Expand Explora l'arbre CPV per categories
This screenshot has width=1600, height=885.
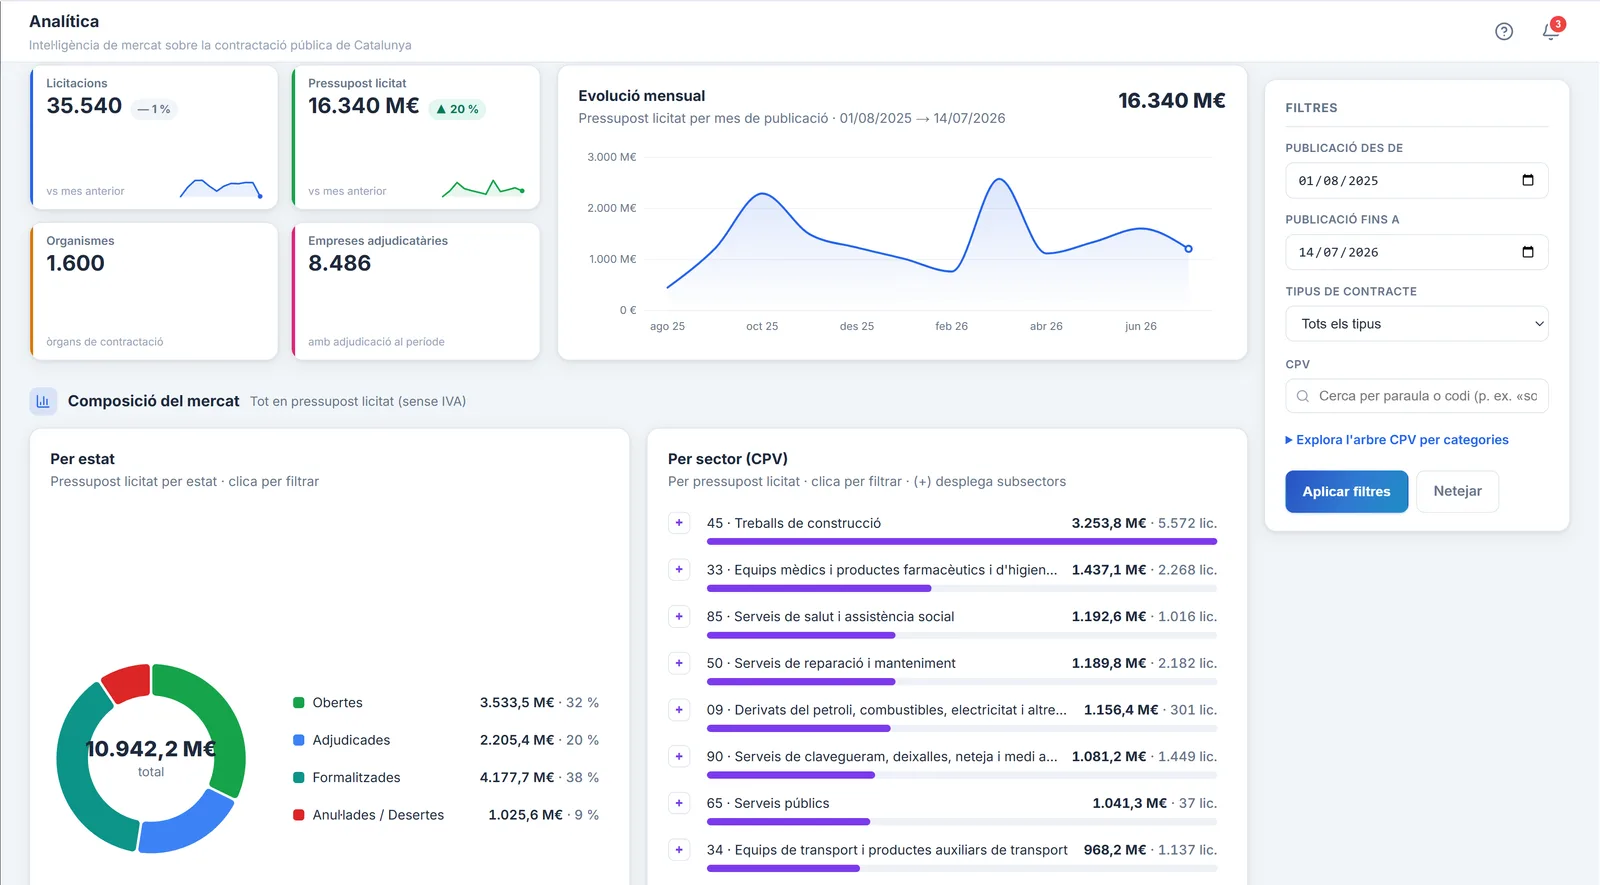pos(1396,440)
